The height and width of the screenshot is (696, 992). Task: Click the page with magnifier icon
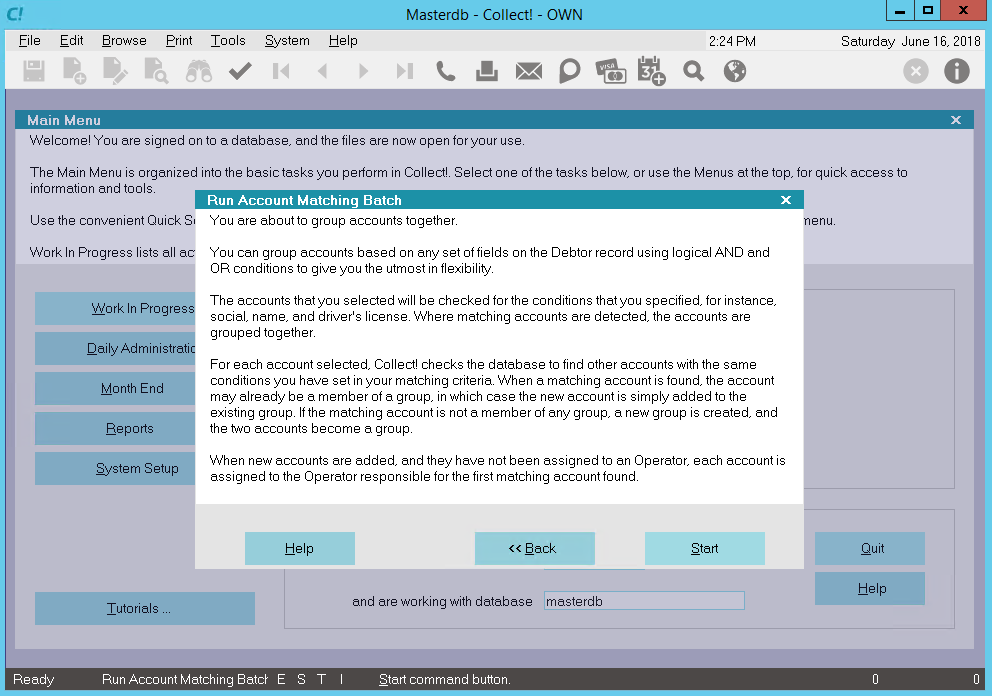(156, 71)
